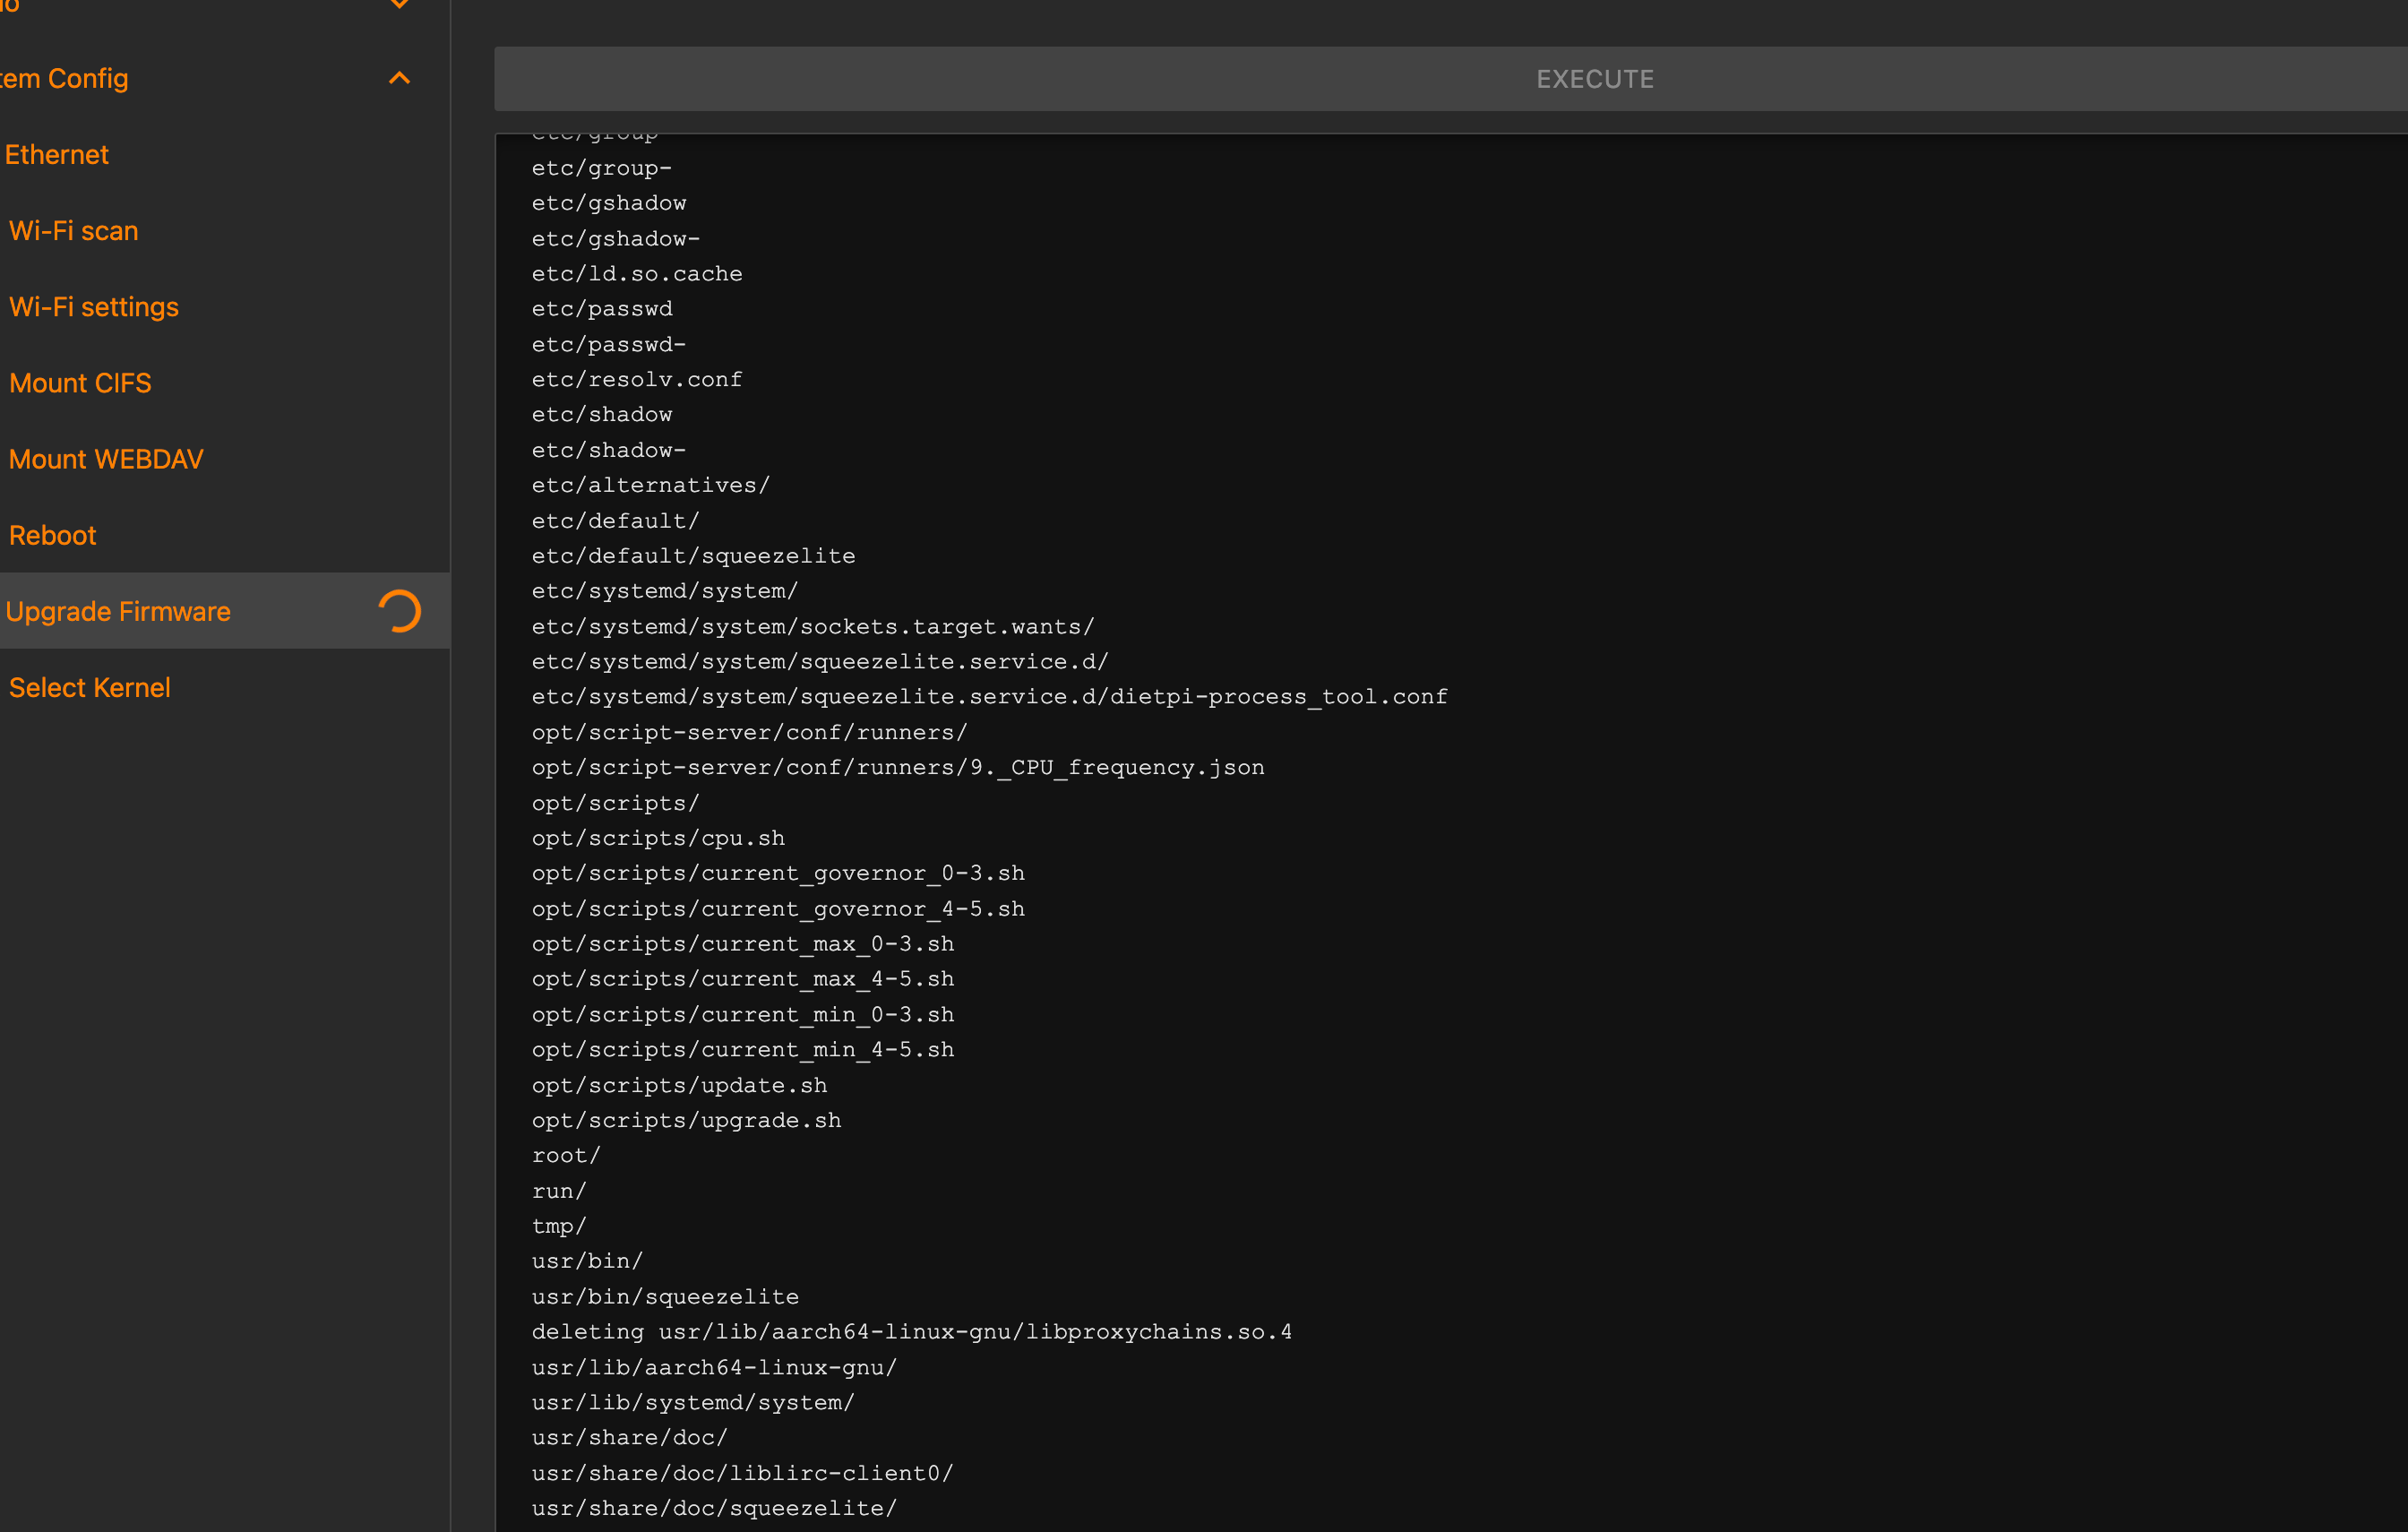
Task: Open the Ethernet config page
Action: 57,154
